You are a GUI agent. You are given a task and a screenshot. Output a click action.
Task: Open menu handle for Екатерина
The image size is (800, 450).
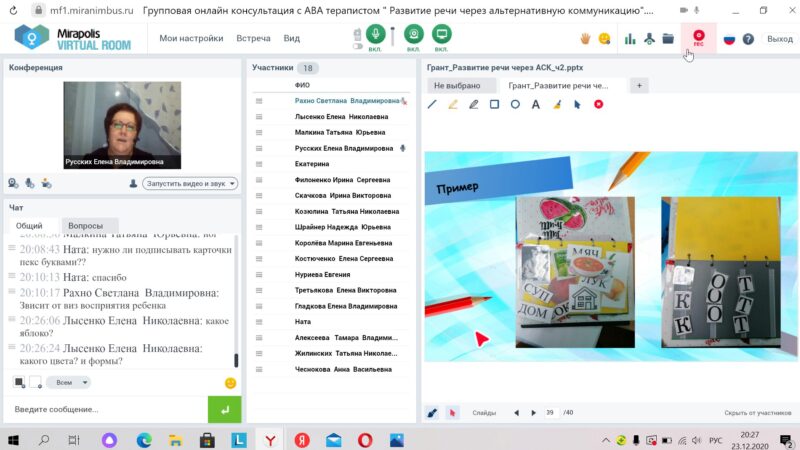point(259,164)
